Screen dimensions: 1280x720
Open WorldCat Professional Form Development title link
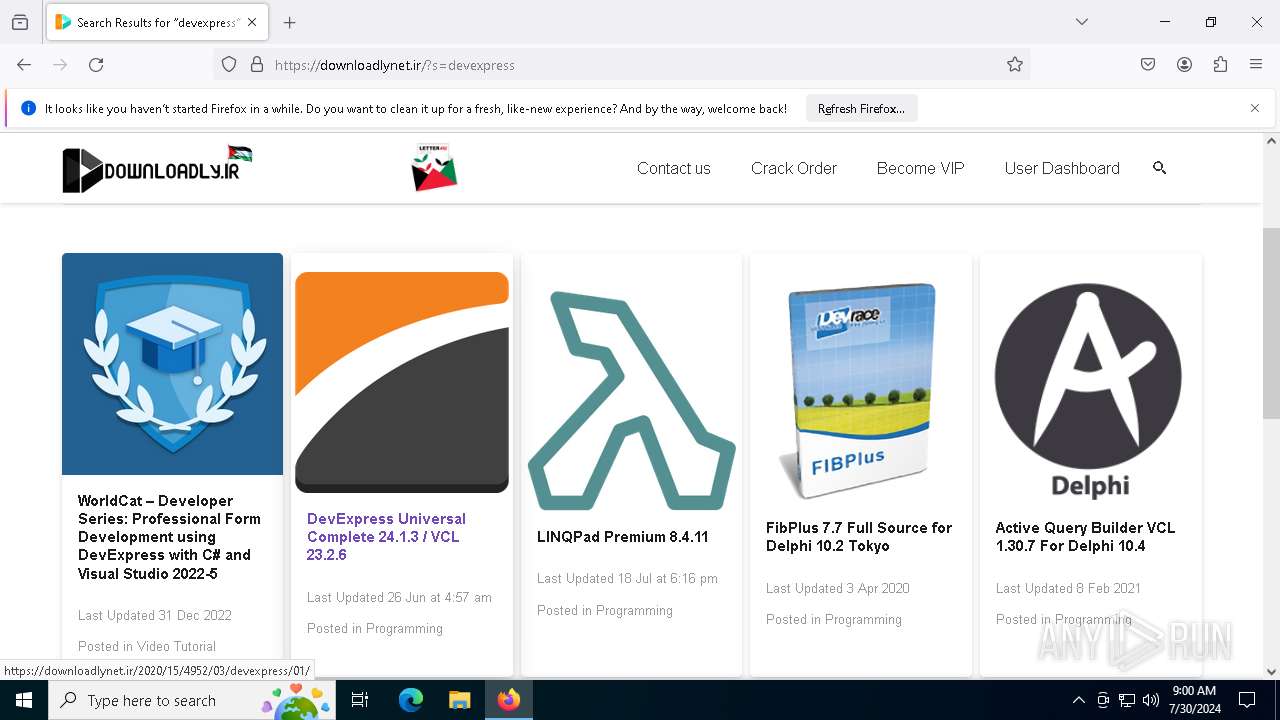[170, 537]
